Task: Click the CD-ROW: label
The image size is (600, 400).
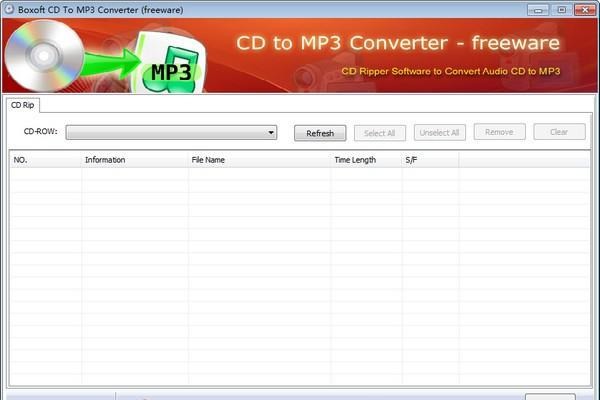Action: tap(41, 131)
